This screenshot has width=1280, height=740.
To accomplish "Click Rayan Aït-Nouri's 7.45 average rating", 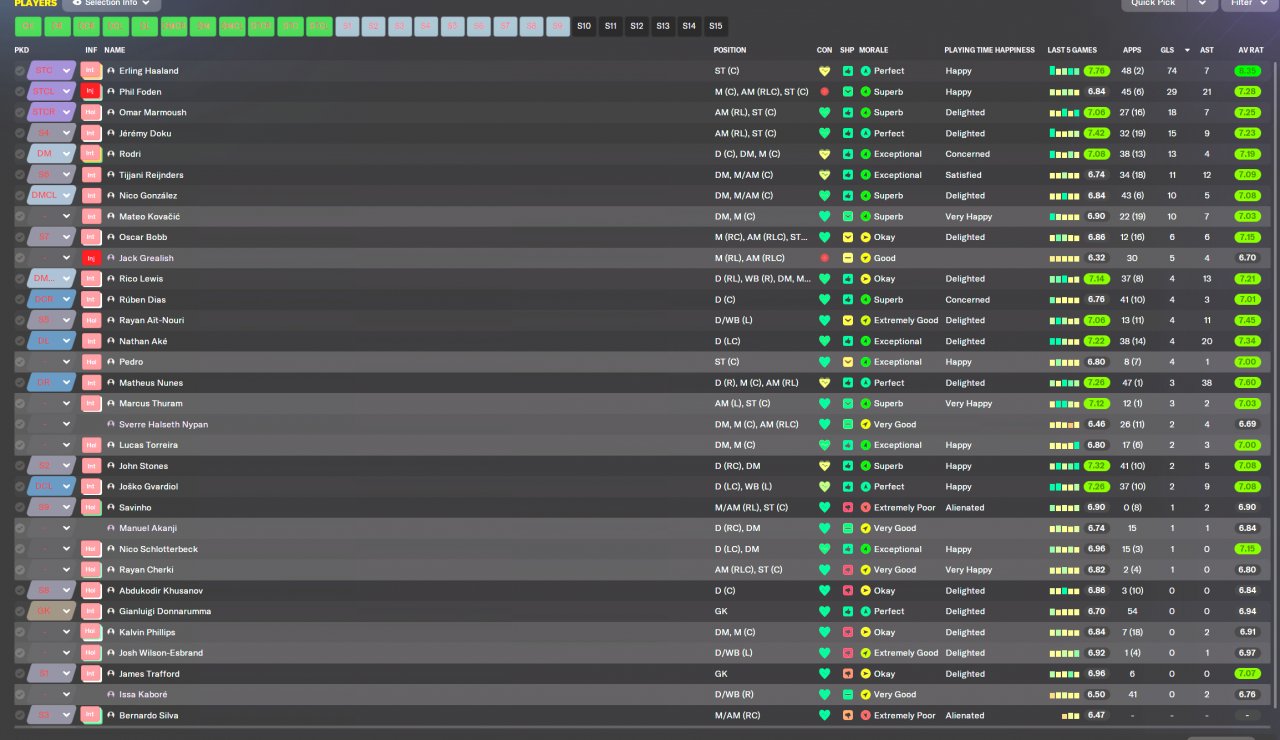I will click(1247, 321).
